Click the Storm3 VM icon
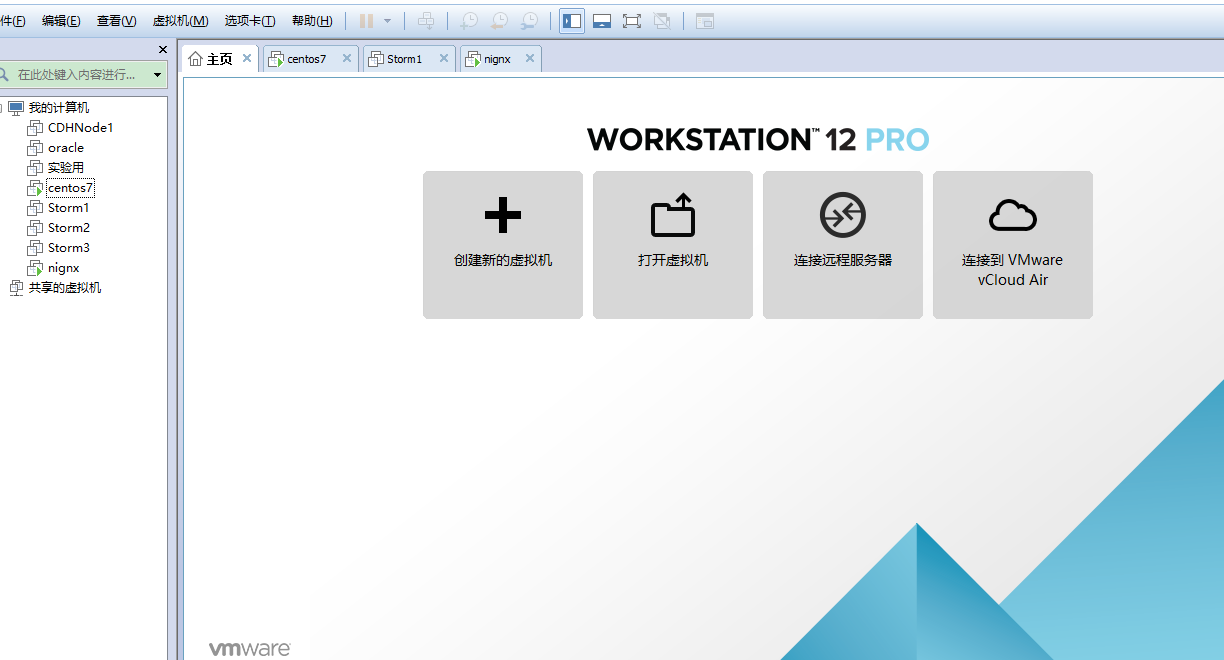 (x=35, y=248)
